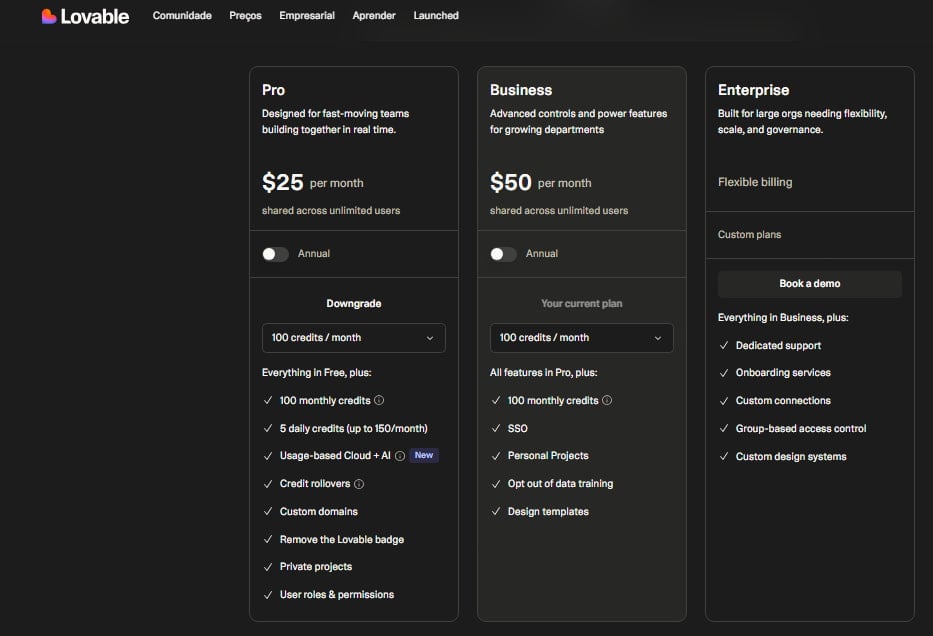
Task: Open the Comunidade menu item
Action: pyautogui.click(x=182, y=16)
